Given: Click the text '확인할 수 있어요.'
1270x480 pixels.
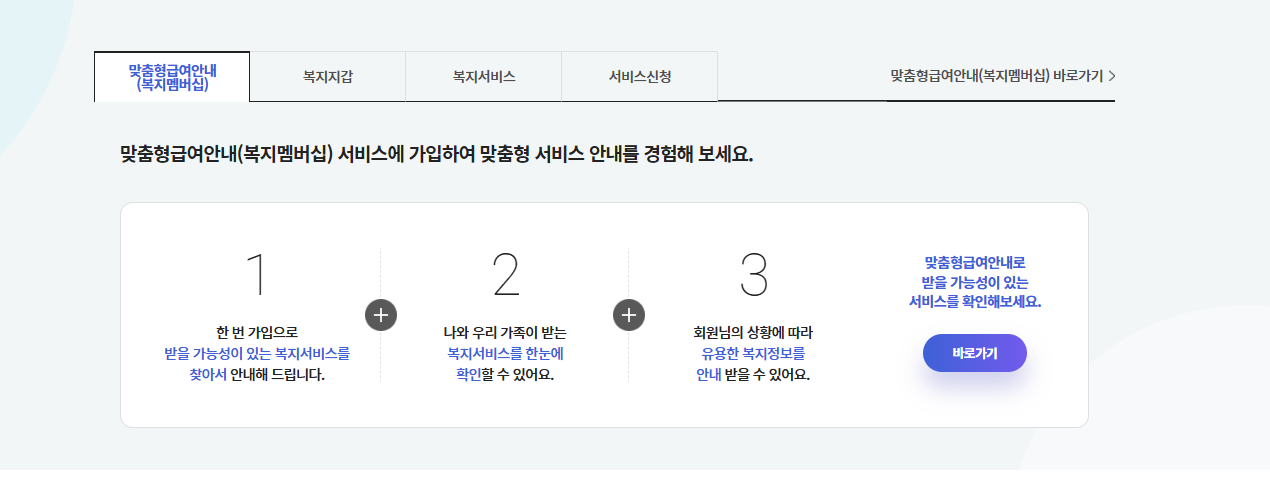Looking at the screenshot, I should pos(506,376).
